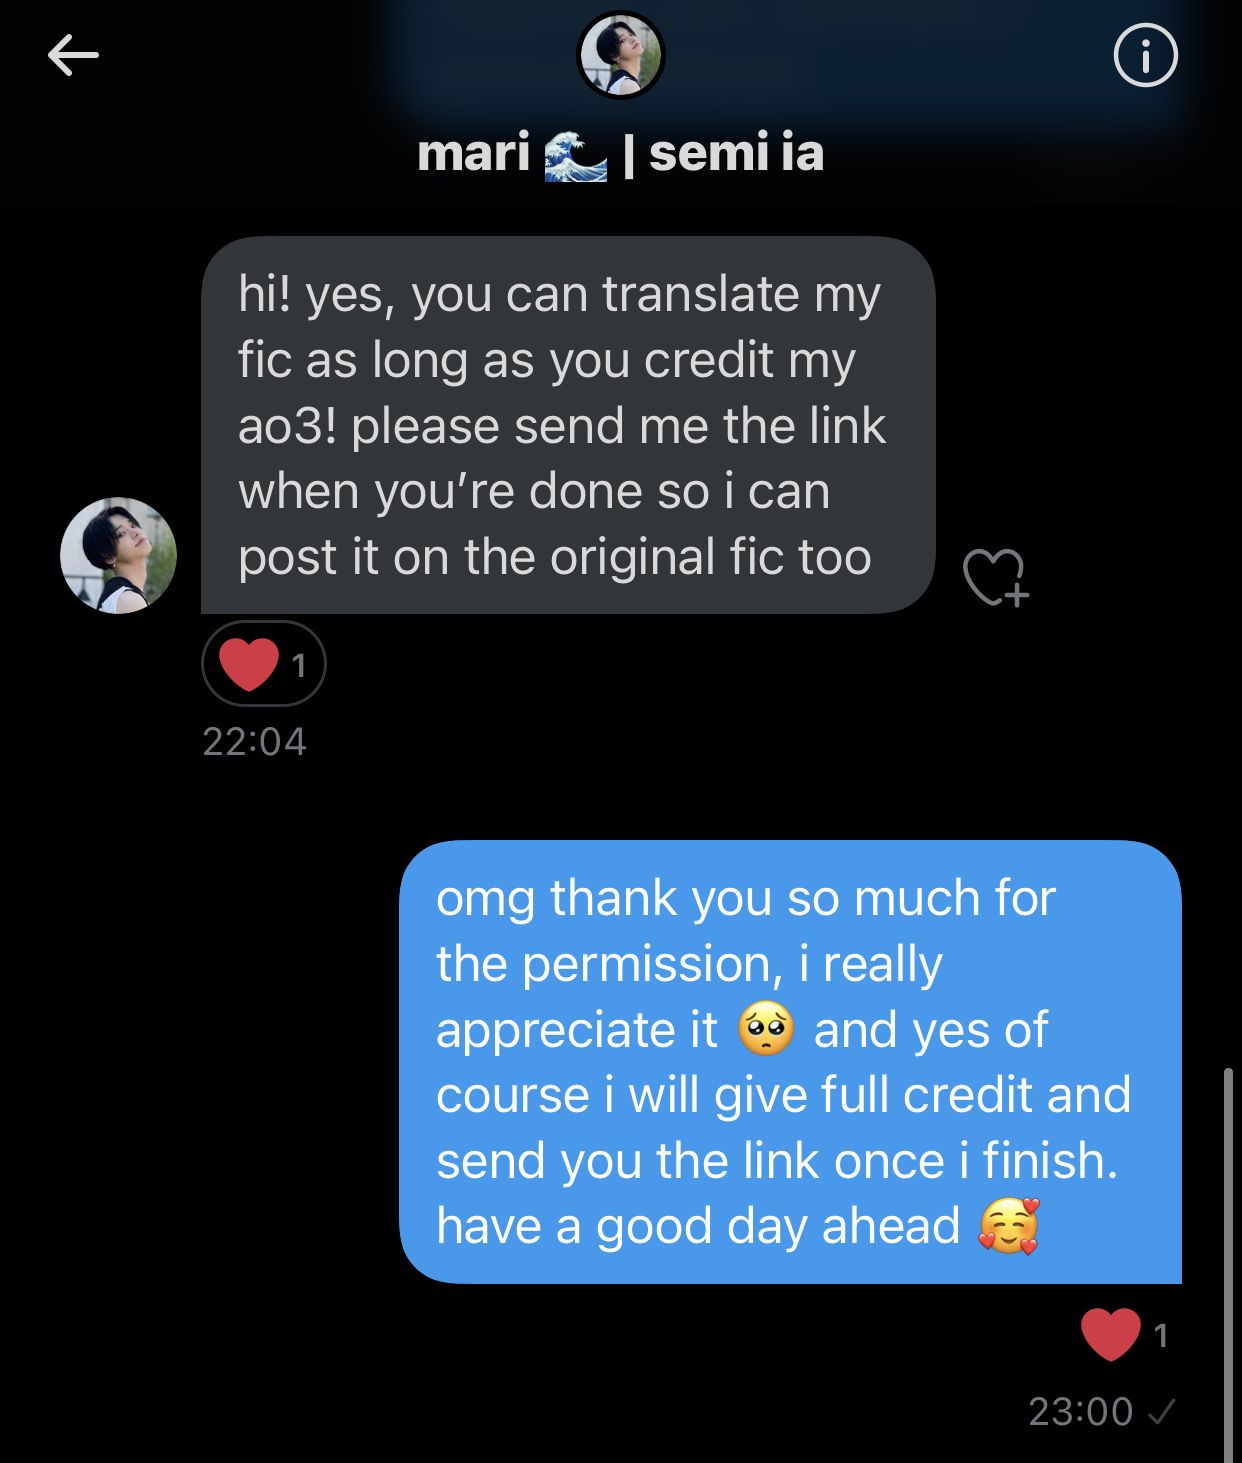Click the smiling face with hearts emoji
This screenshot has width=1242, height=1463.
pos(1010,1226)
